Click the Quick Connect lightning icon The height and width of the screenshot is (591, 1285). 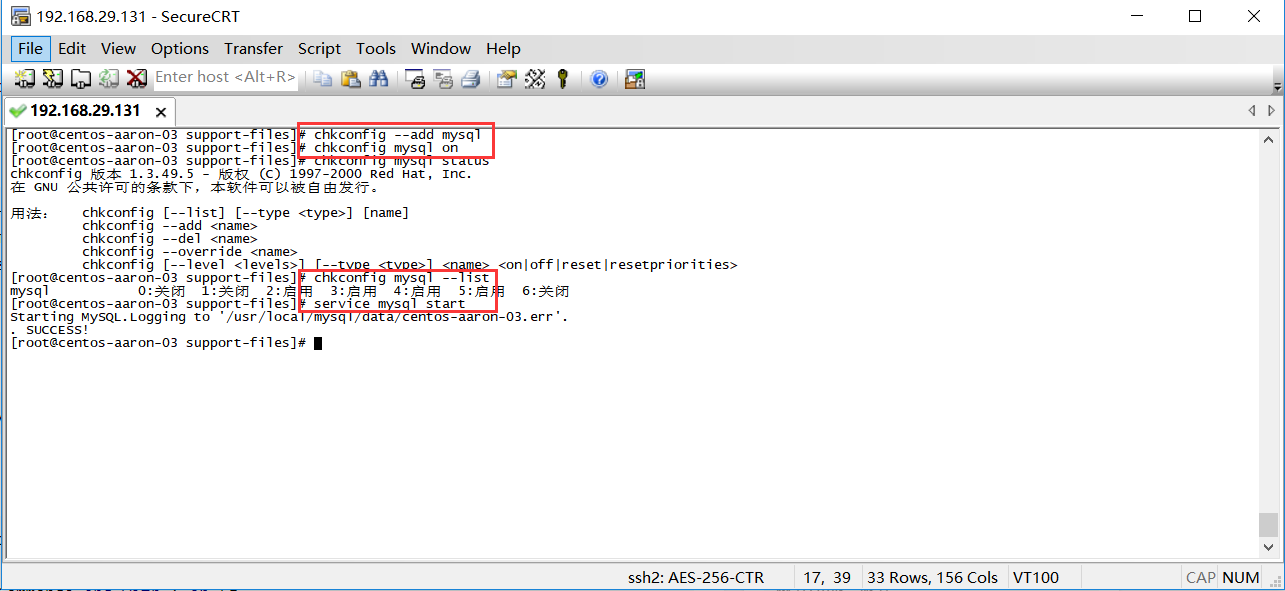[x=53, y=78]
